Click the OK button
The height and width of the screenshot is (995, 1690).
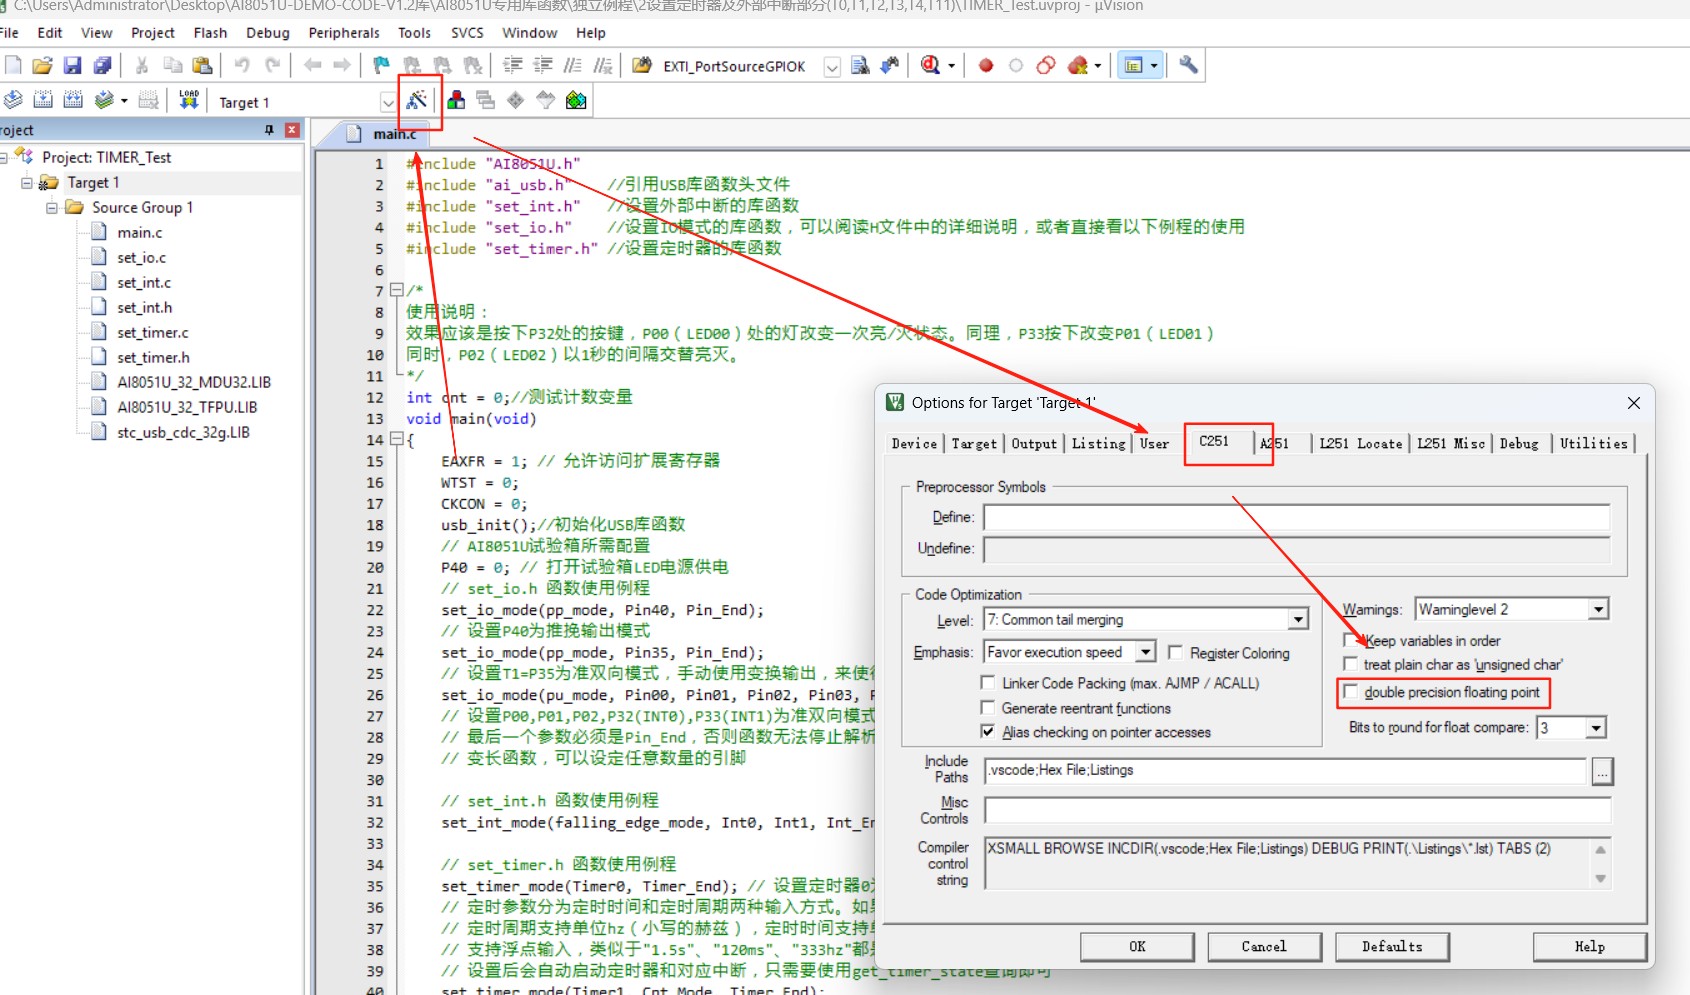click(1137, 946)
